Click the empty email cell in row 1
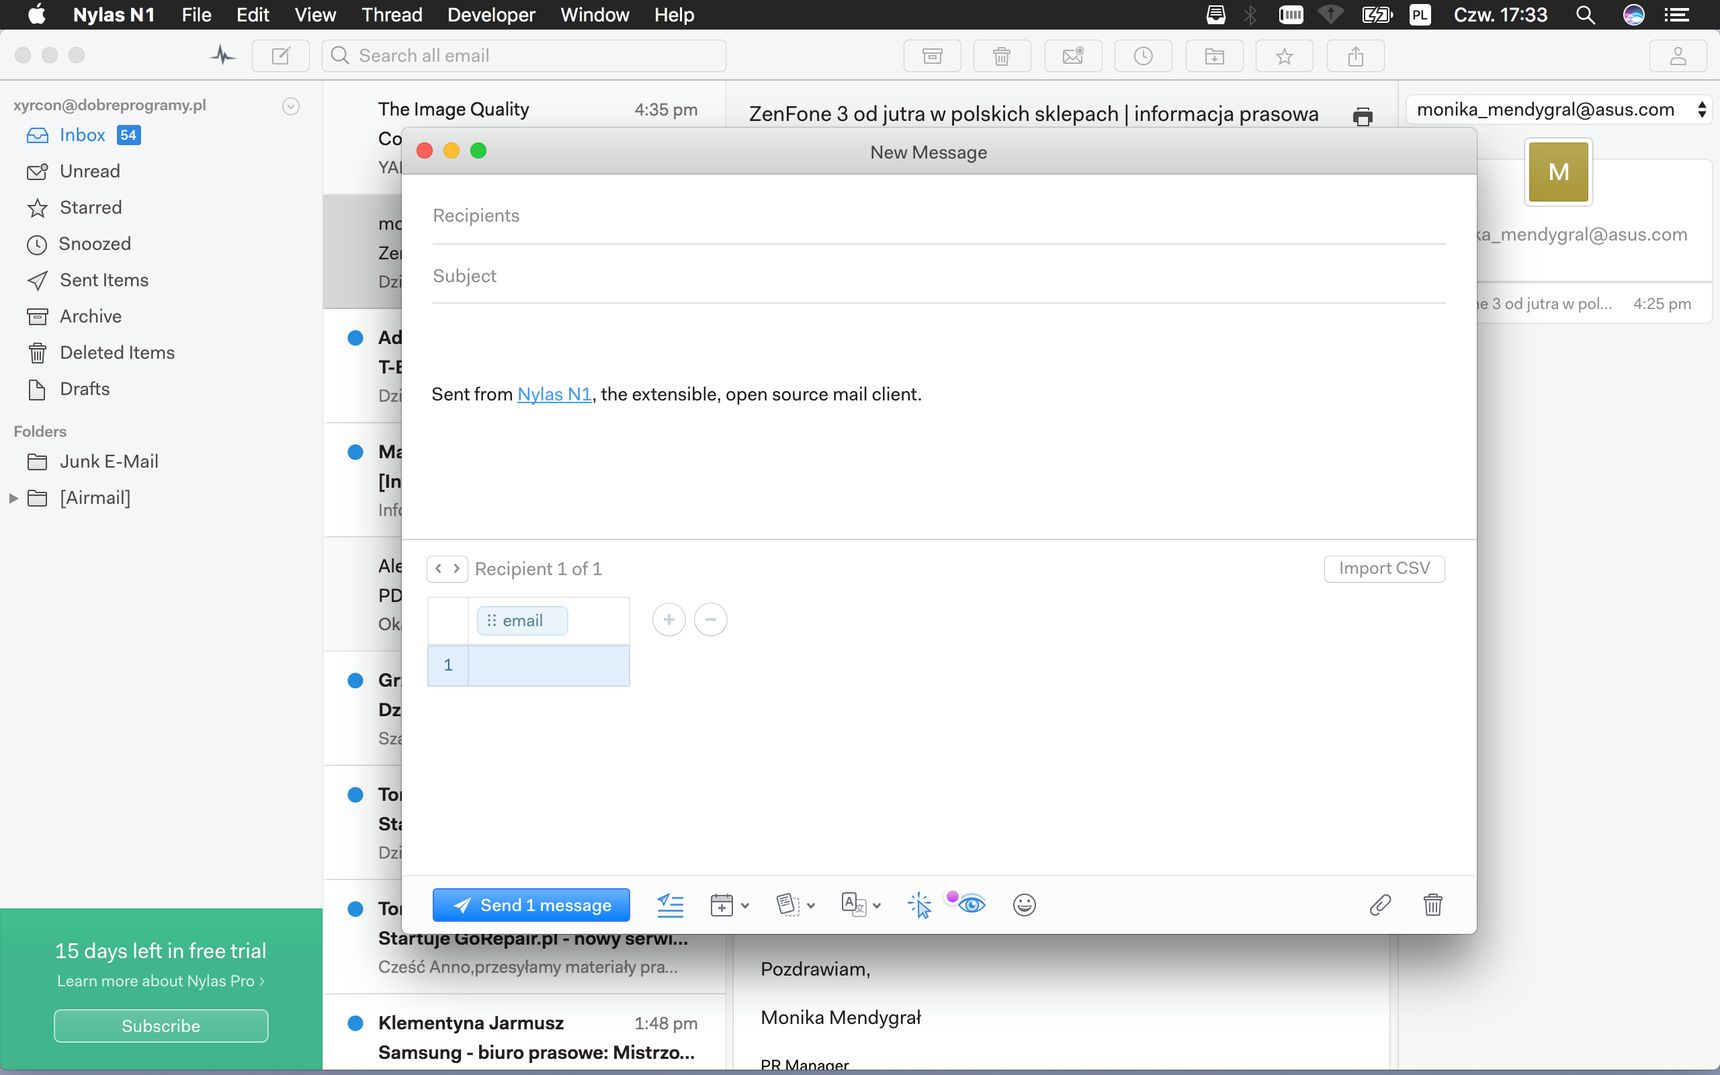The width and height of the screenshot is (1720, 1075). (548, 665)
